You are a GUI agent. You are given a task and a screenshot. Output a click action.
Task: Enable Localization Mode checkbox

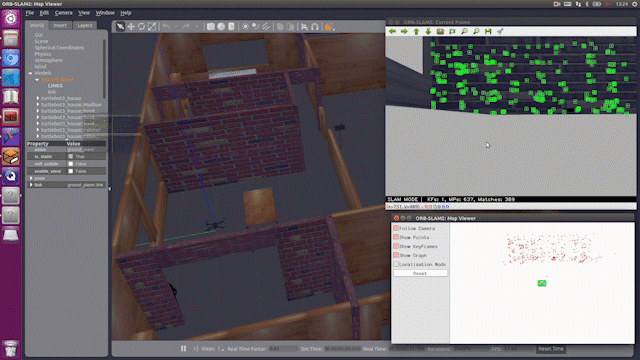pyautogui.click(x=396, y=264)
